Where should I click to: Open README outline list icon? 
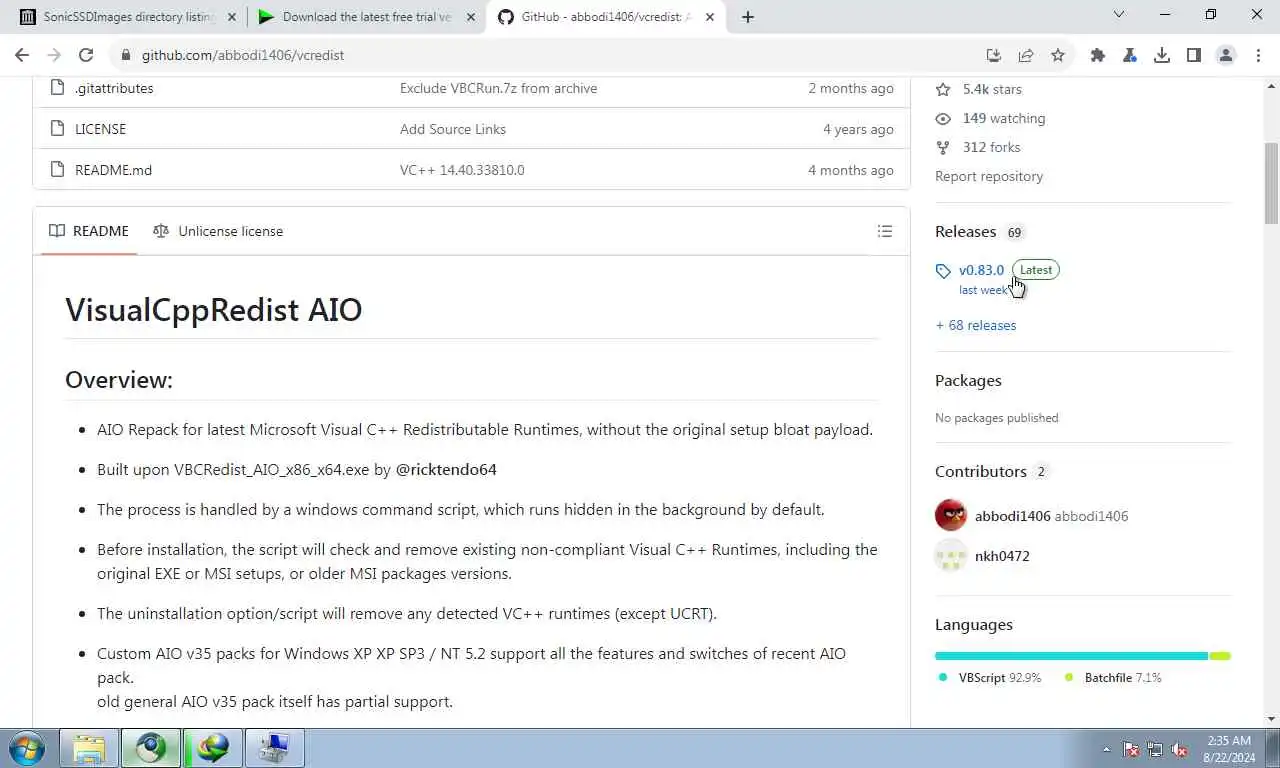[x=885, y=231]
